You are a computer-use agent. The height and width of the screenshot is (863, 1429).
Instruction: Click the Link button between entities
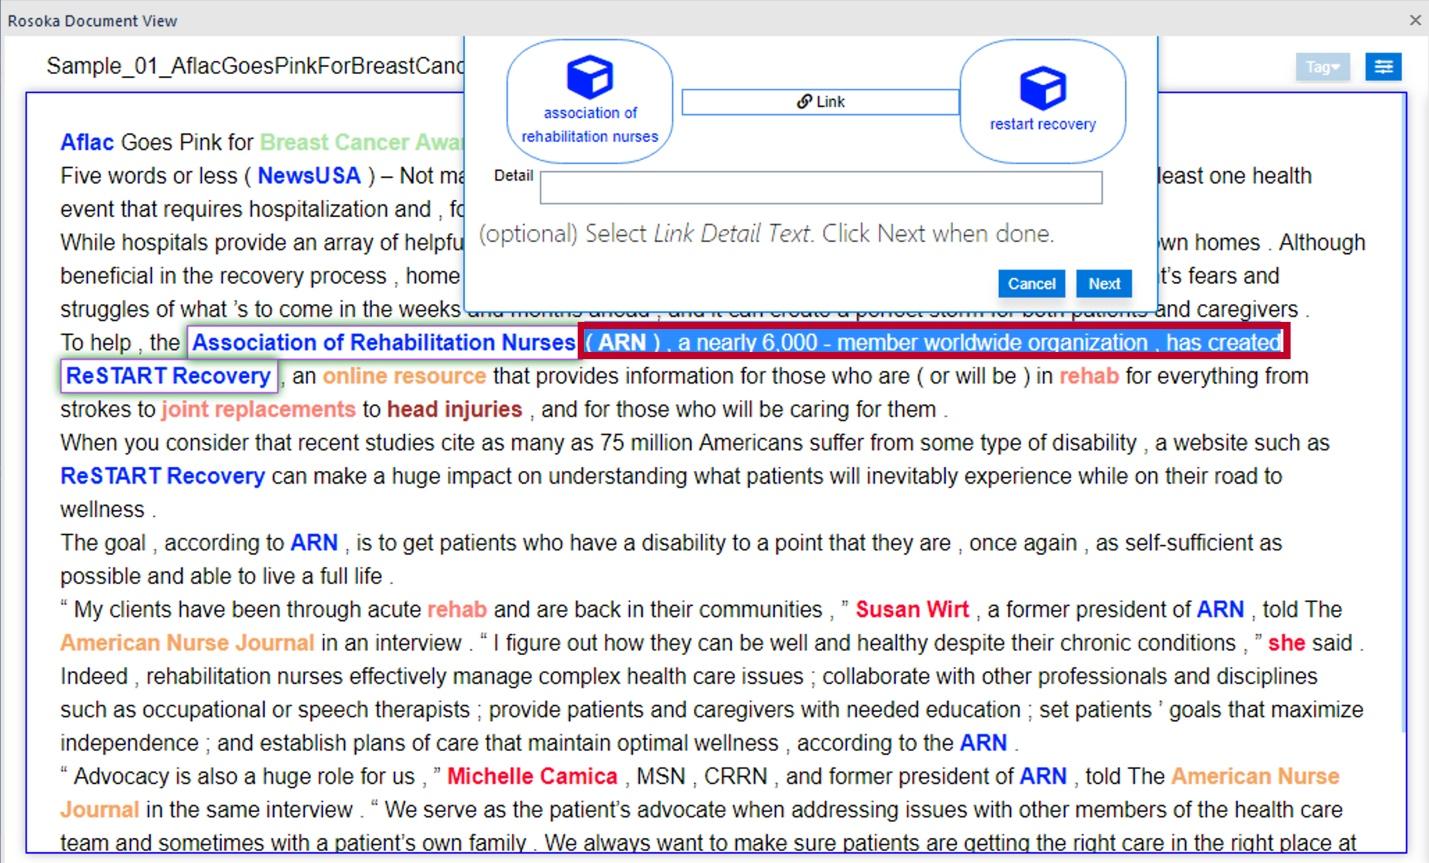pyautogui.click(x=820, y=102)
